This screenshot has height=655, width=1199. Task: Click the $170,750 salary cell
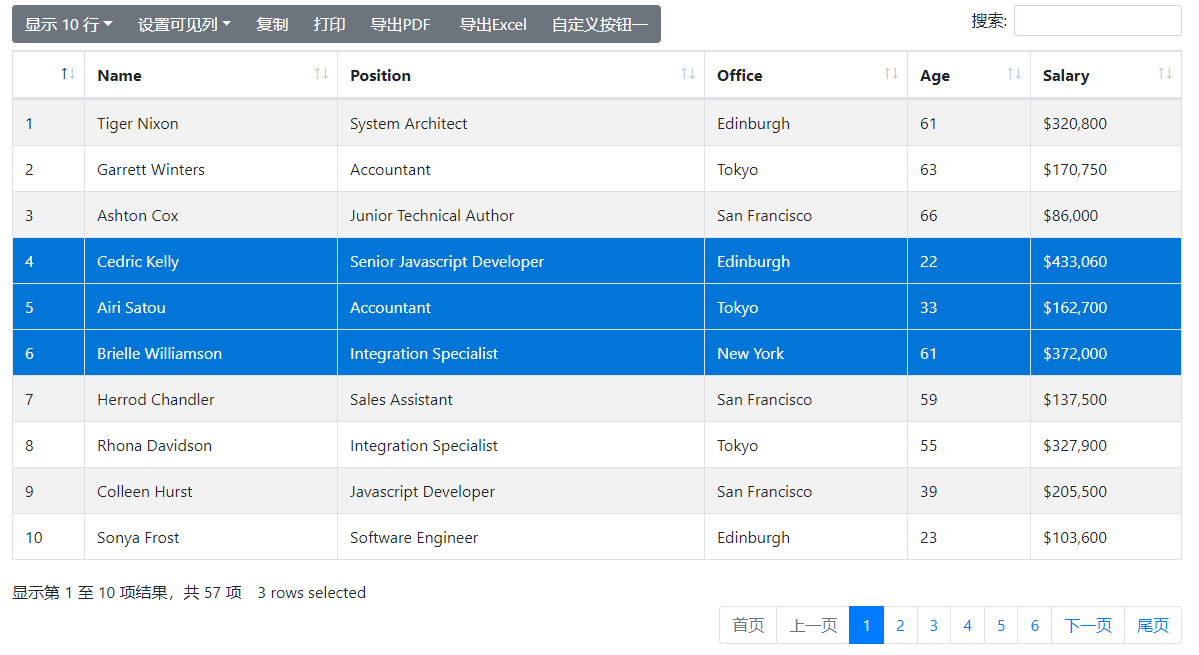click(1106, 169)
